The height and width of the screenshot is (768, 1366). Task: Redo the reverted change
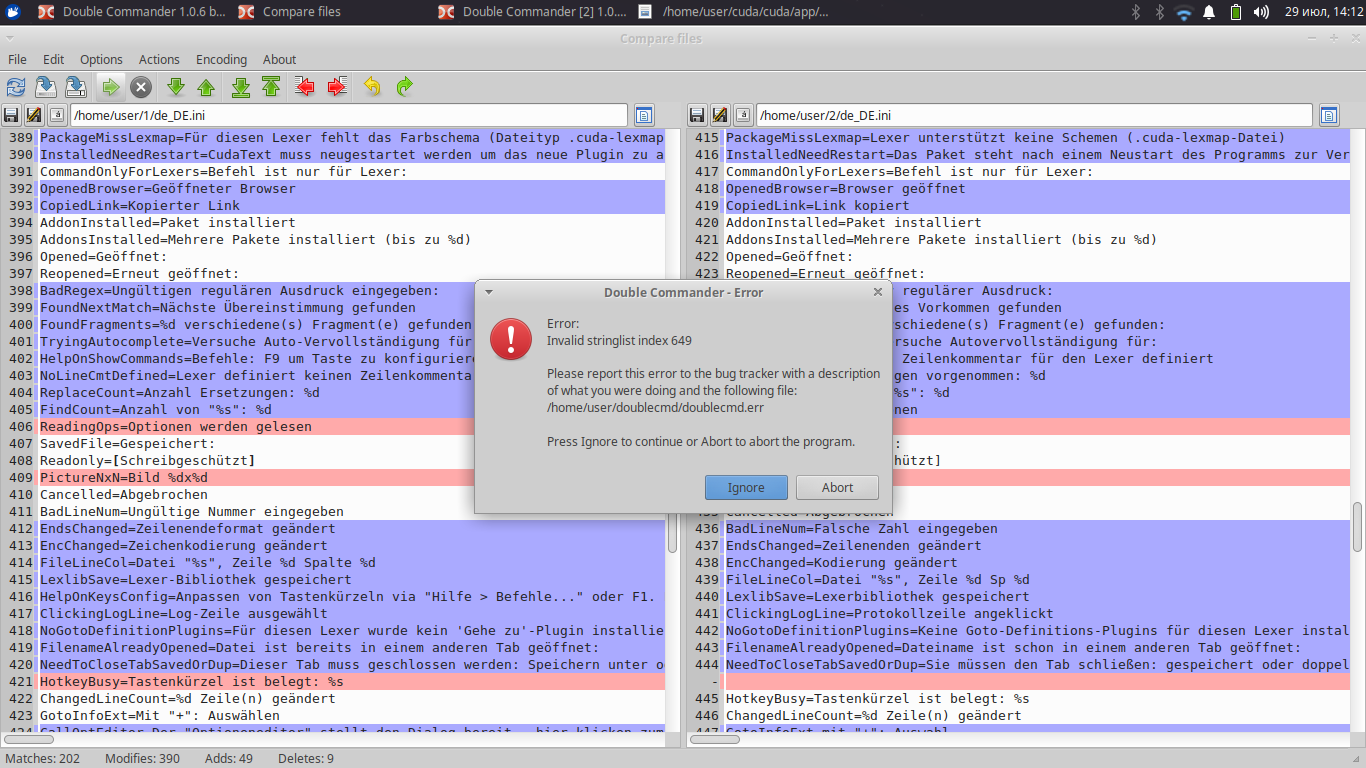point(402,87)
